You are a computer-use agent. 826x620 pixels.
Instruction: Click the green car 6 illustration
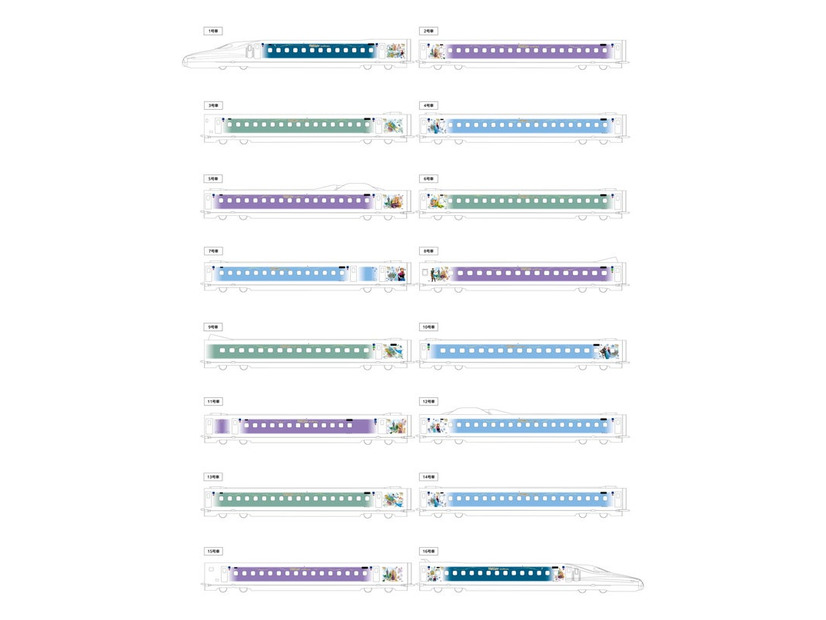pyautogui.click(x=522, y=203)
